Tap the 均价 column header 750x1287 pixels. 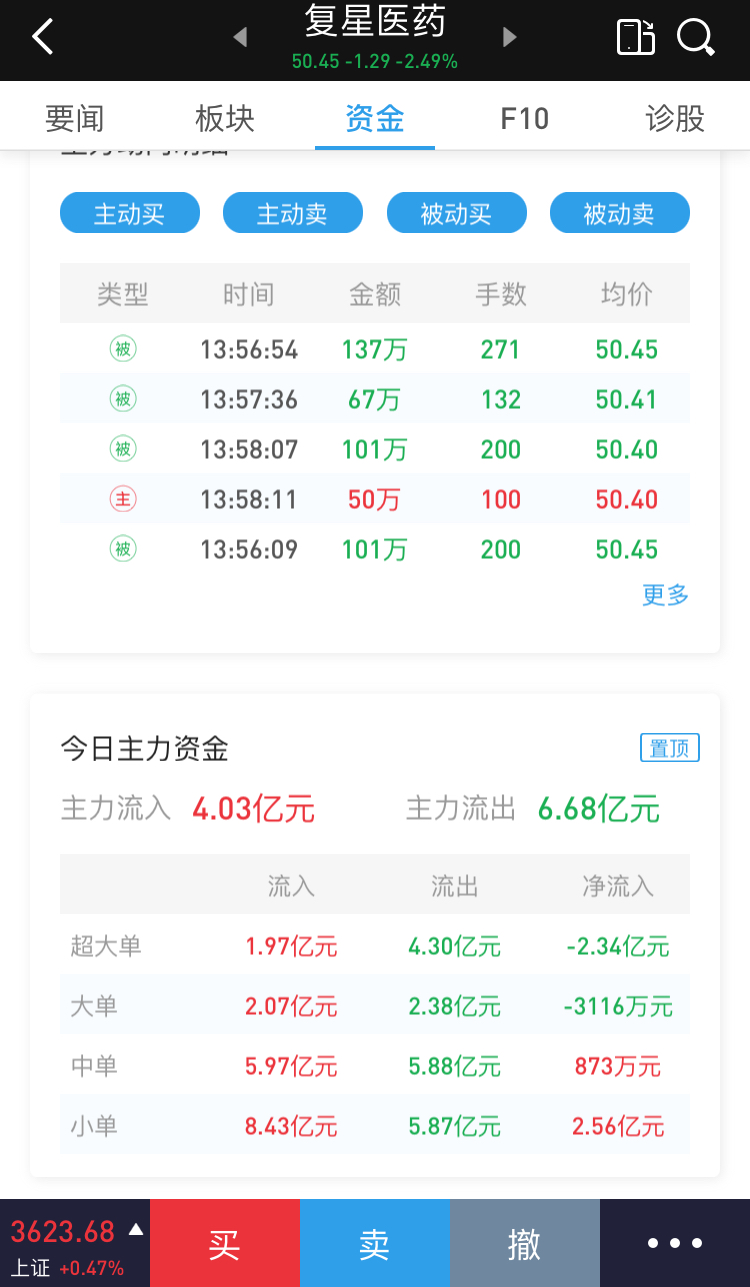pyautogui.click(x=627, y=294)
